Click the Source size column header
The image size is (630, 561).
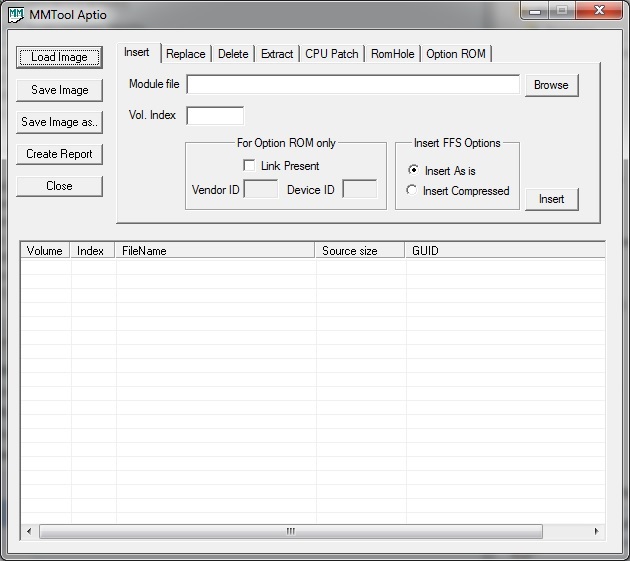click(360, 251)
